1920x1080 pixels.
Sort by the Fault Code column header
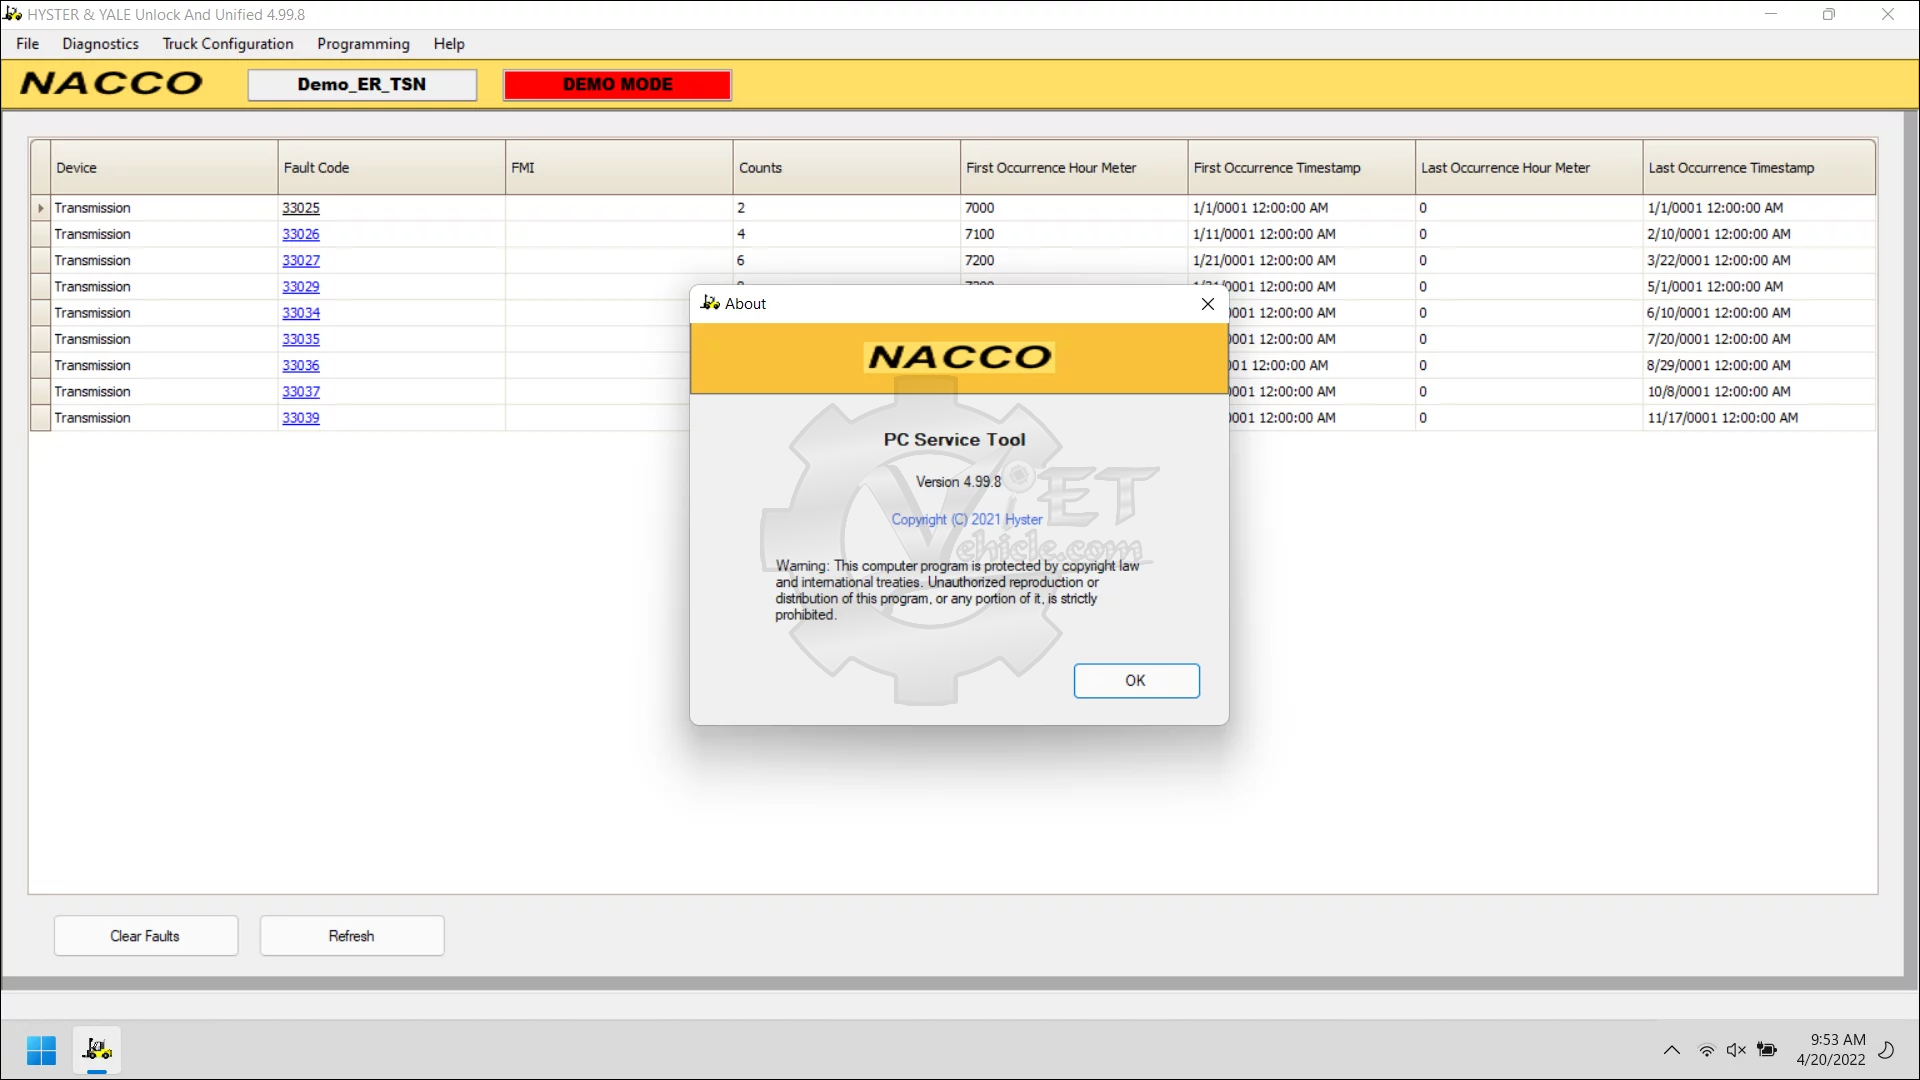(x=391, y=168)
